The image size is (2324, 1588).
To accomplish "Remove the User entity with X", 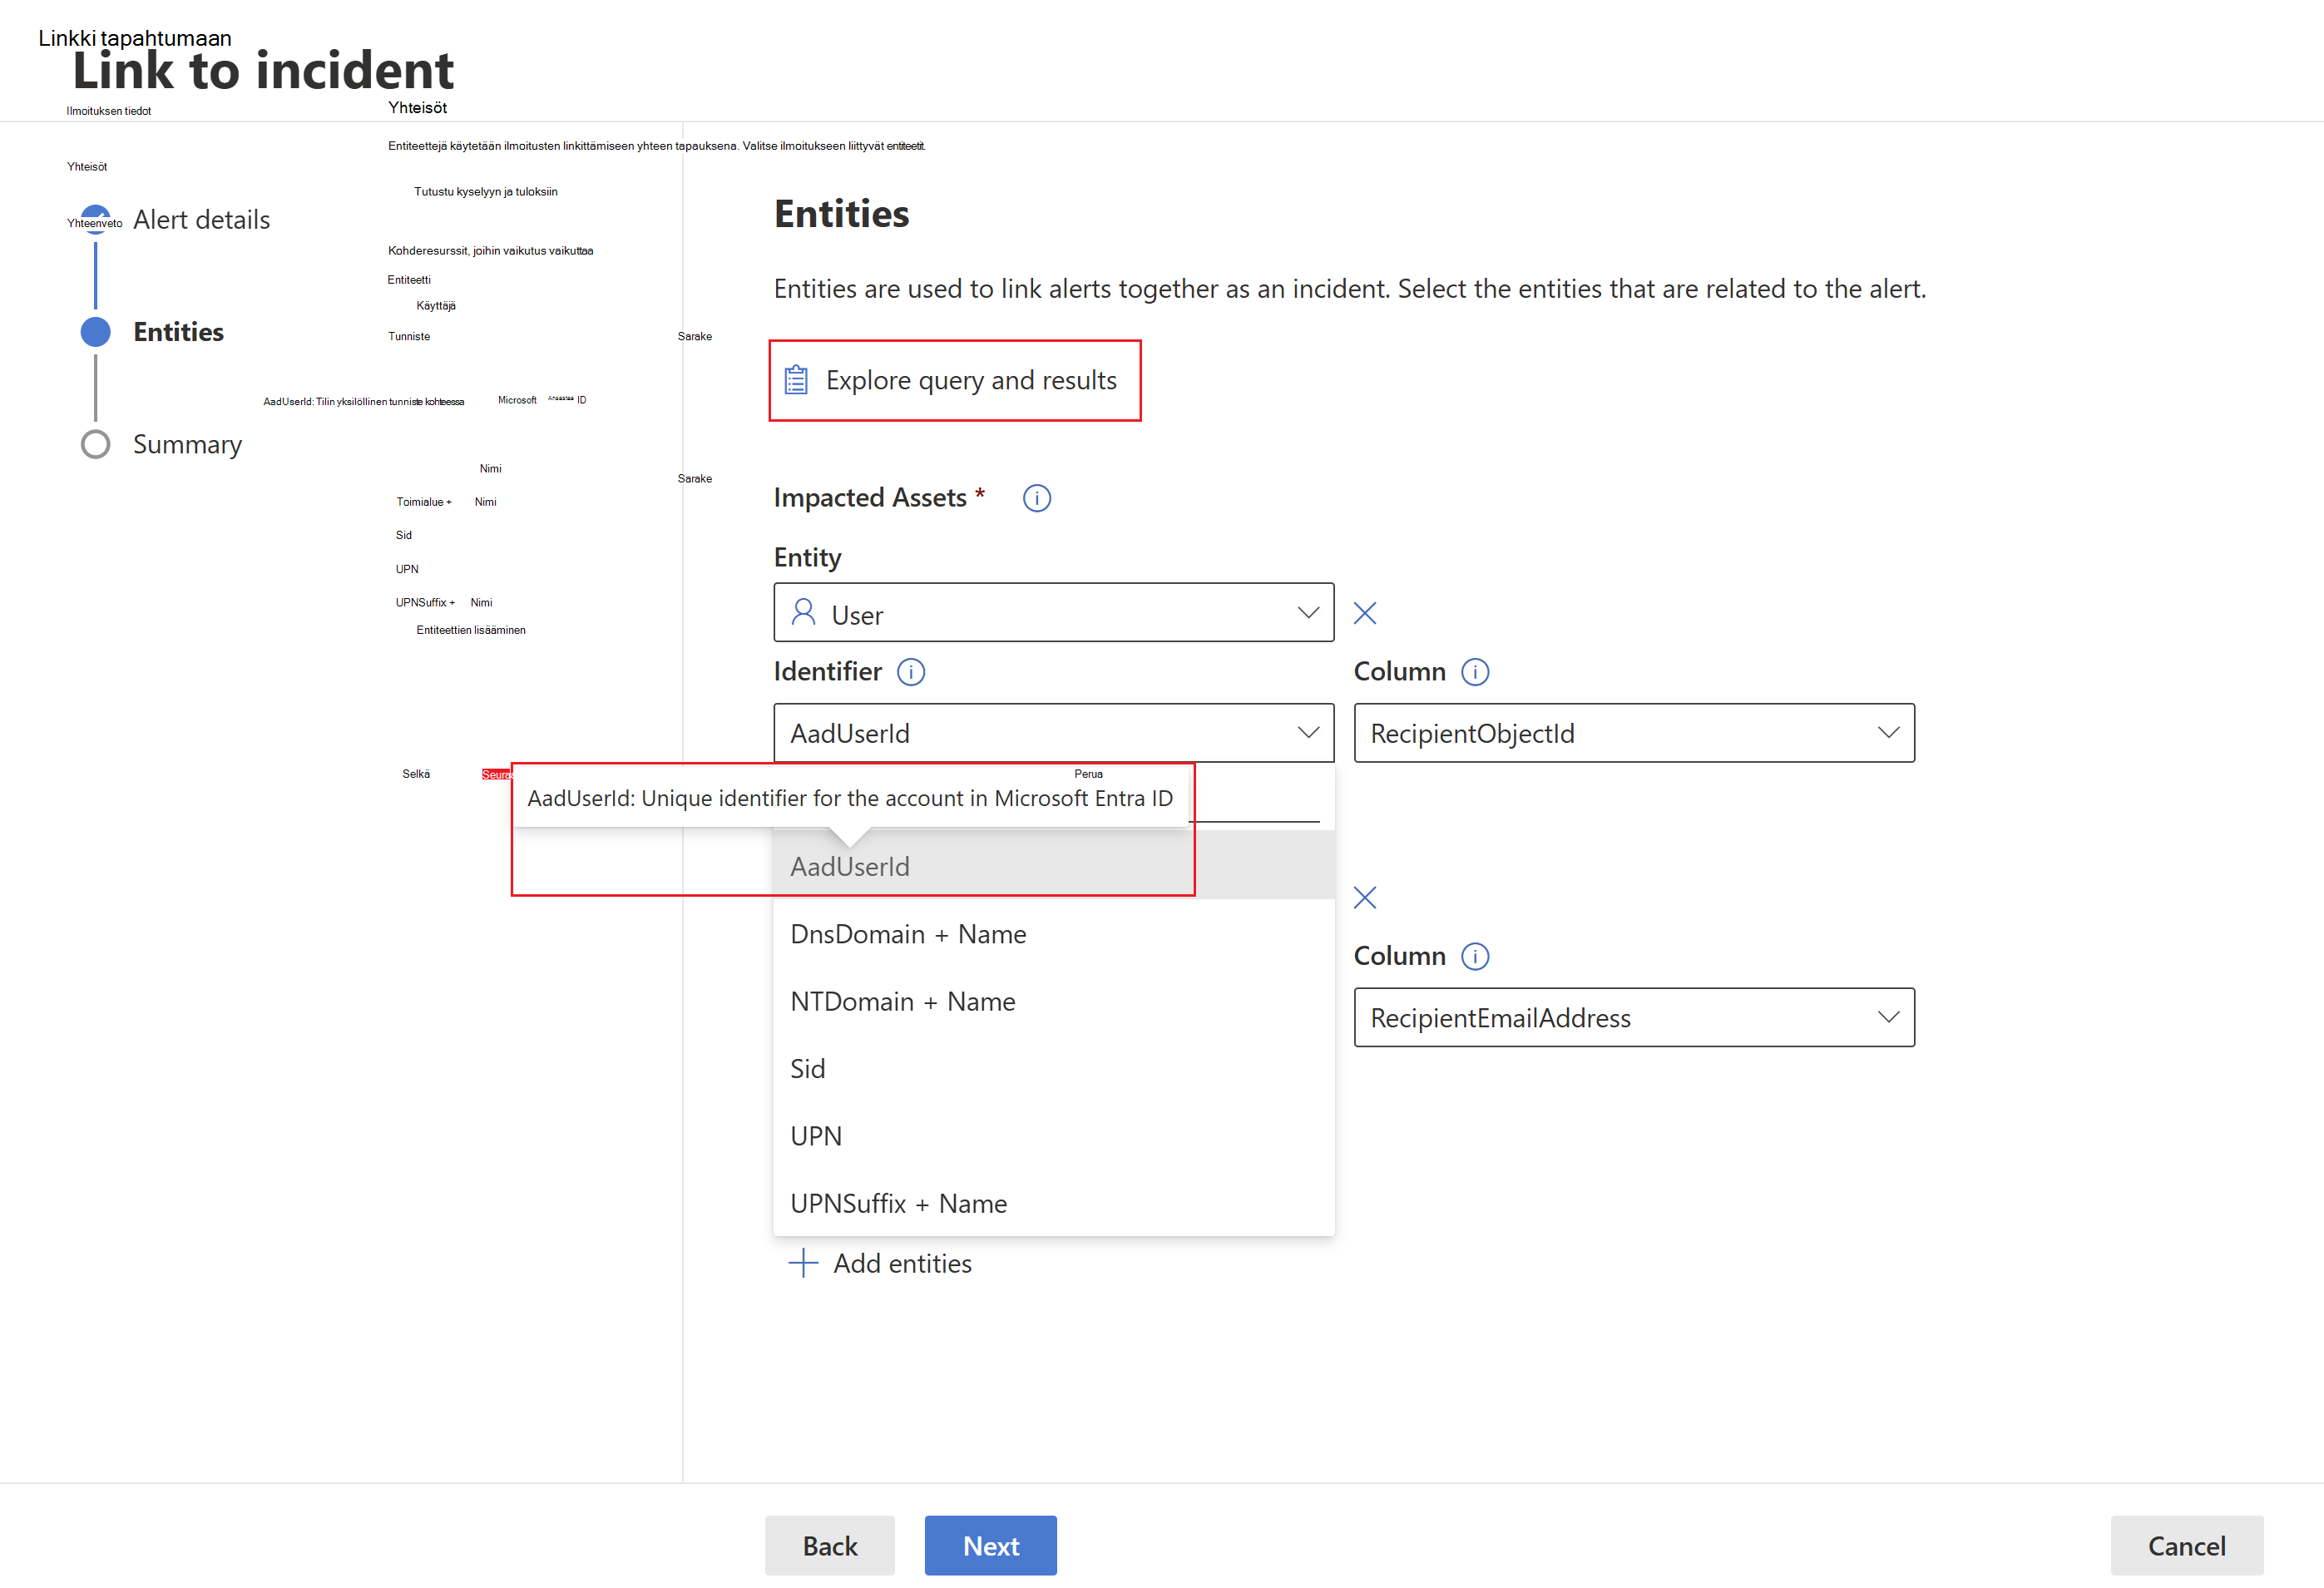I will [1364, 613].
